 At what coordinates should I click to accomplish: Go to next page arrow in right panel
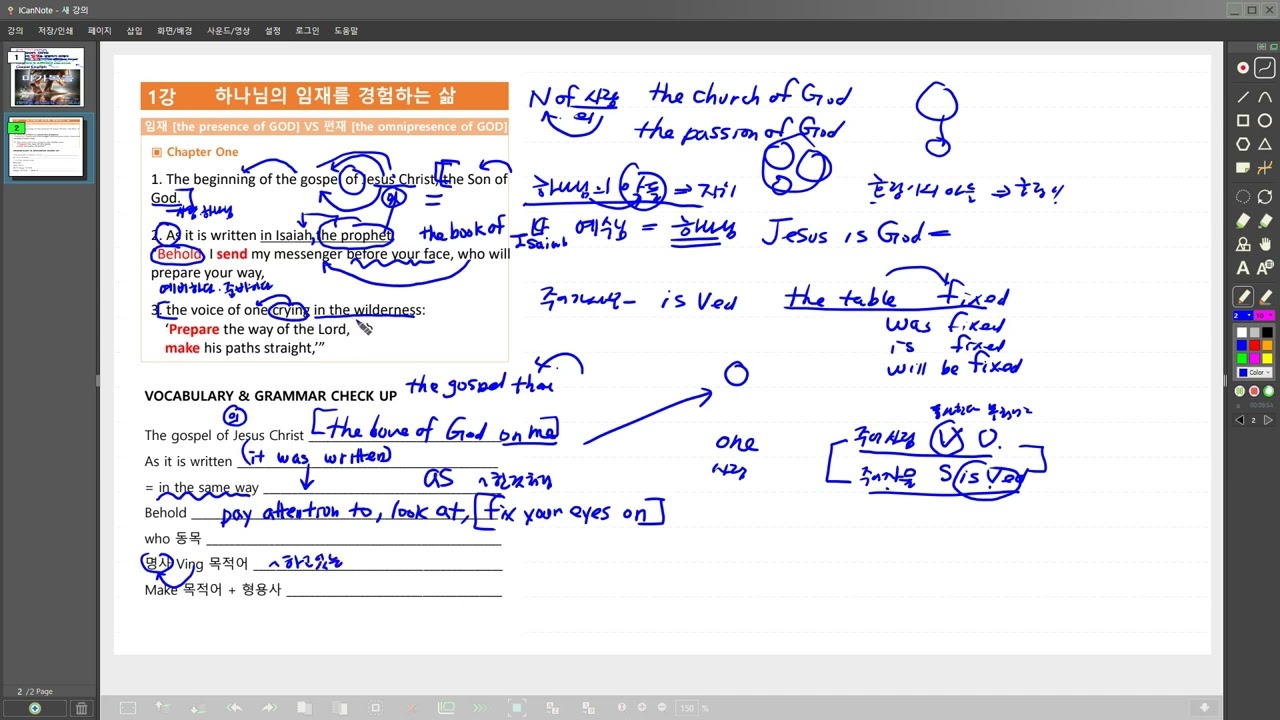coord(1268,420)
